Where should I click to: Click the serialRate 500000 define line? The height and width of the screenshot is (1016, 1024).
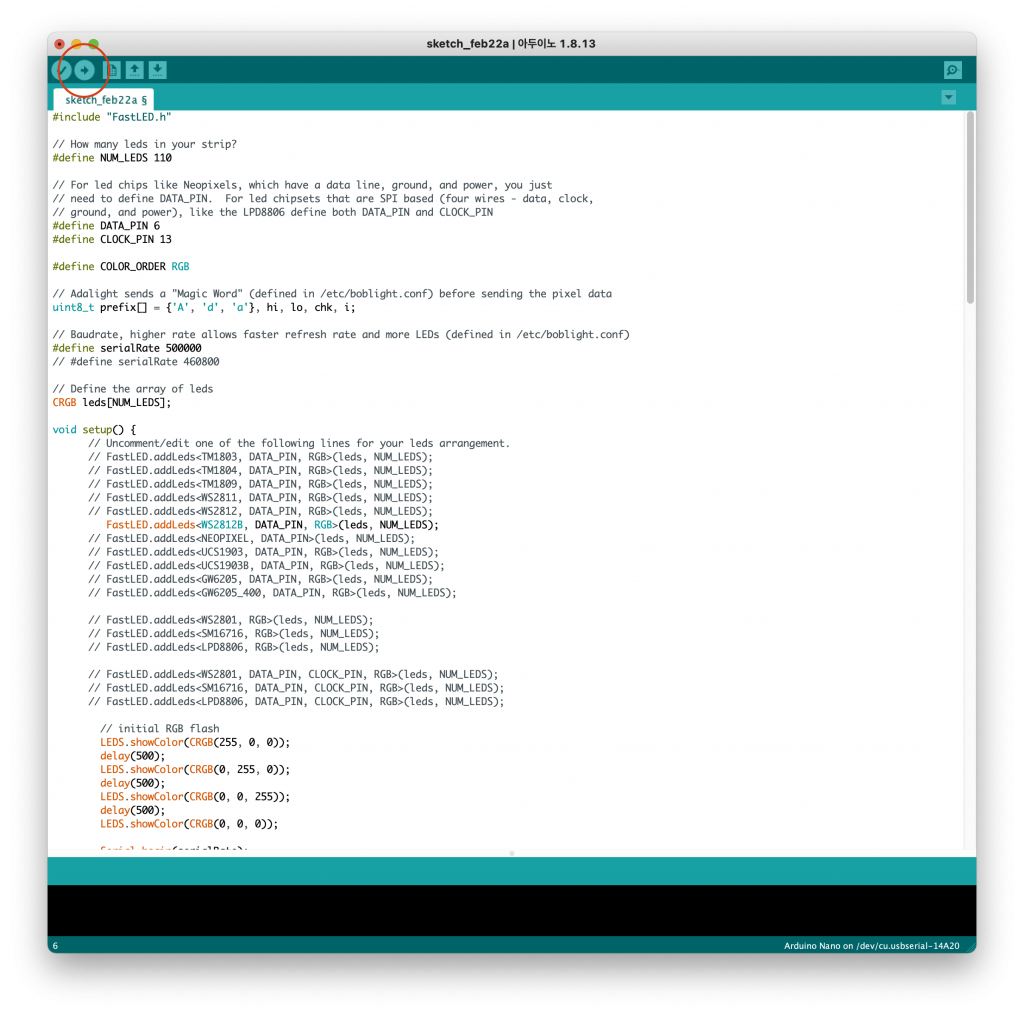(x=127, y=348)
